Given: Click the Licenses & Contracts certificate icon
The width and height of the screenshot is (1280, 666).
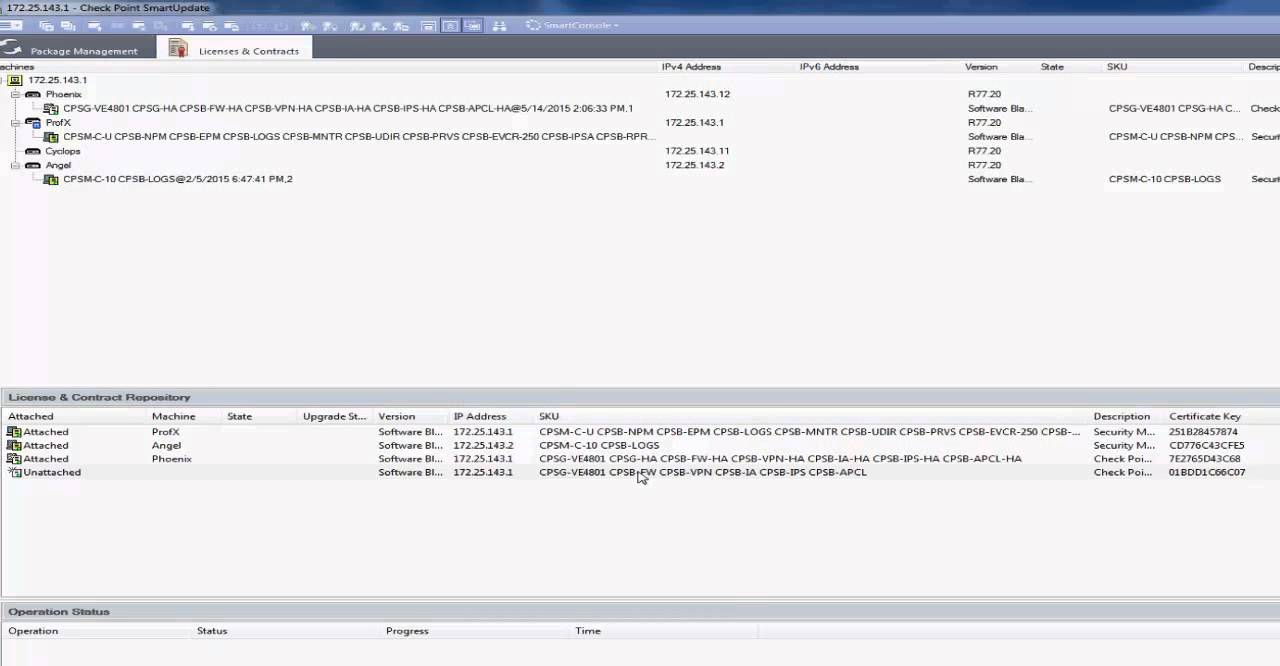Looking at the screenshot, I should [x=178, y=49].
